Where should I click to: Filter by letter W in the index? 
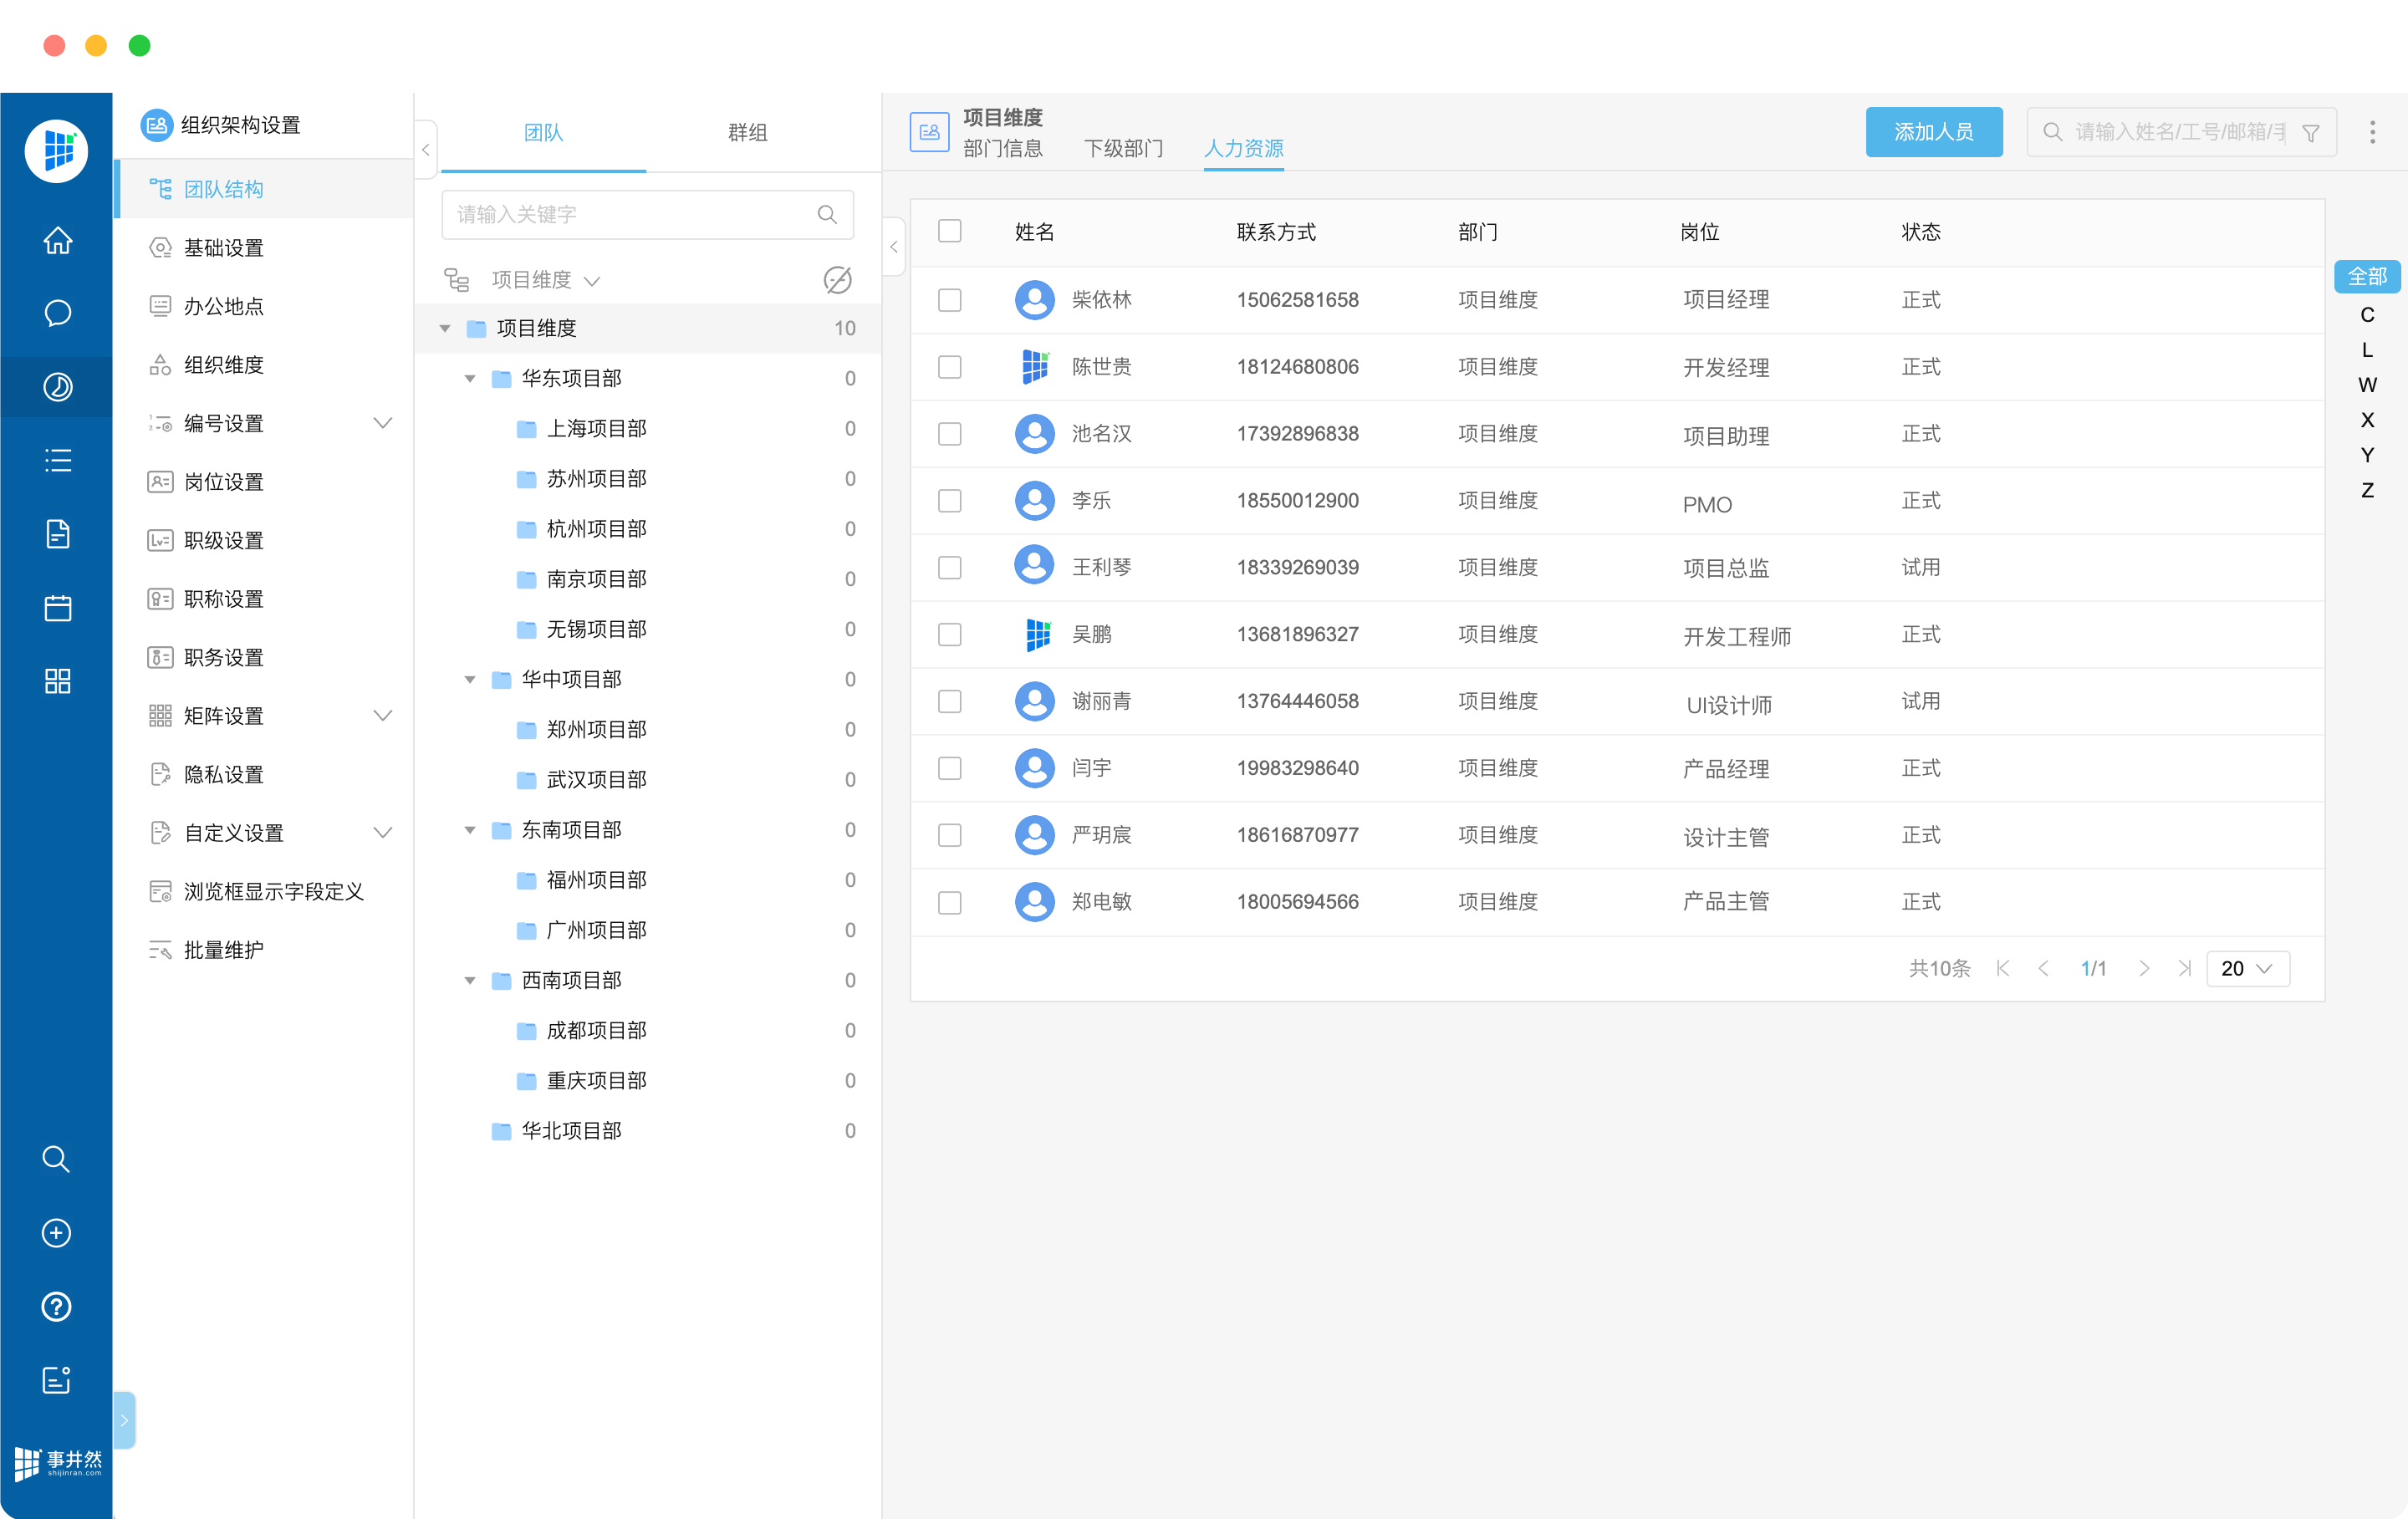2366,385
